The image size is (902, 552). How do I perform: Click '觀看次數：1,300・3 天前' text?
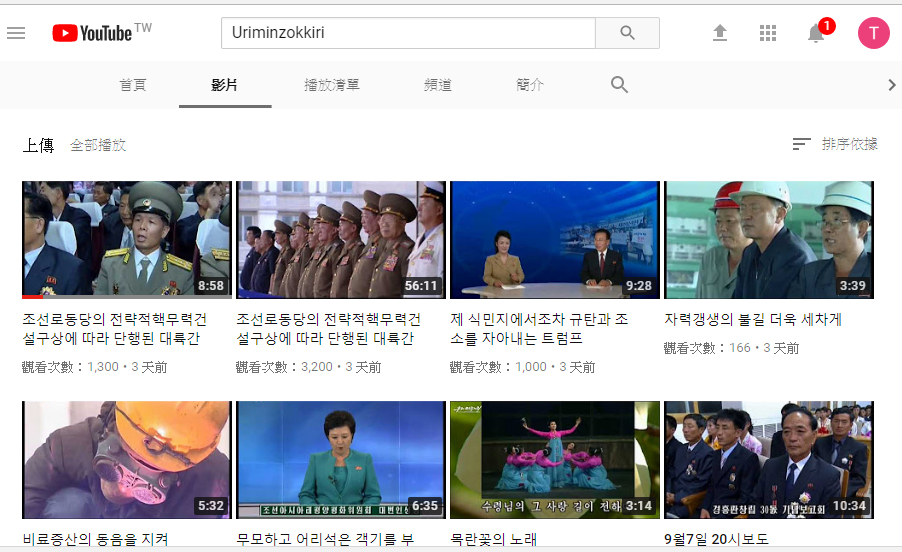94,367
